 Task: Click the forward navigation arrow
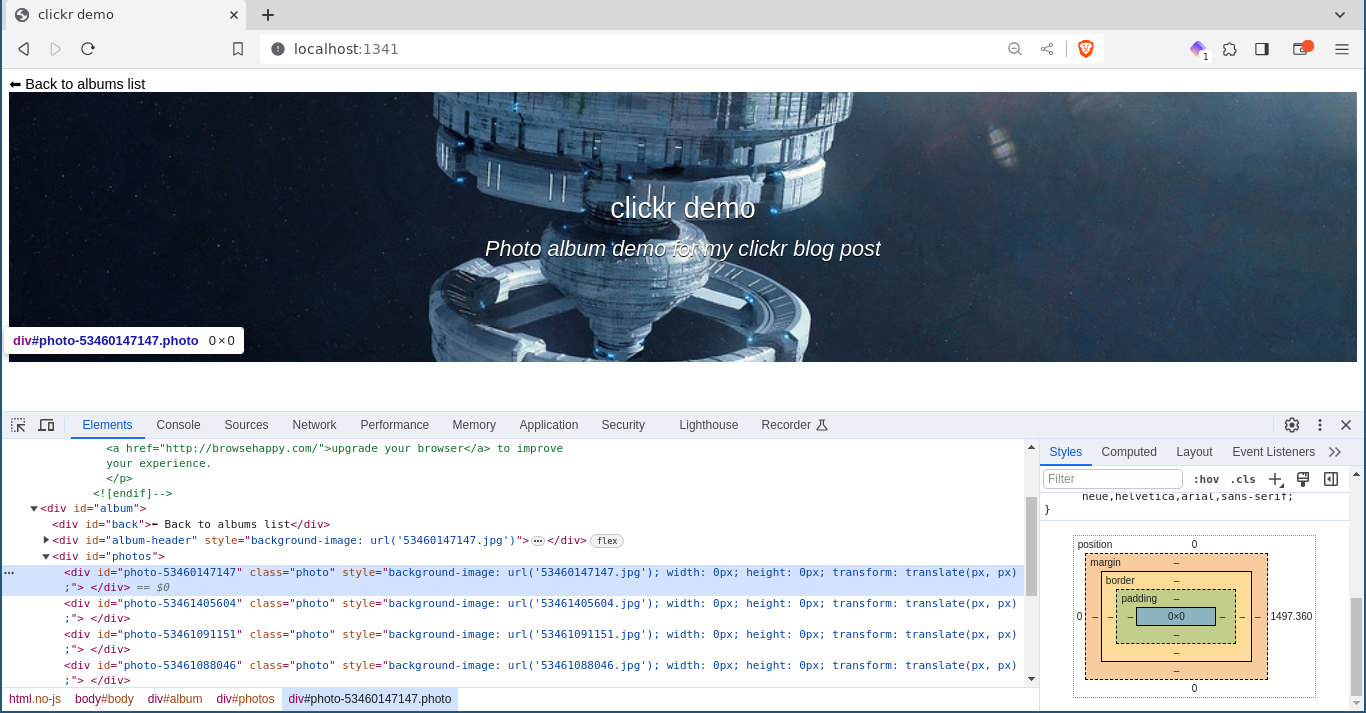point(56,49)
